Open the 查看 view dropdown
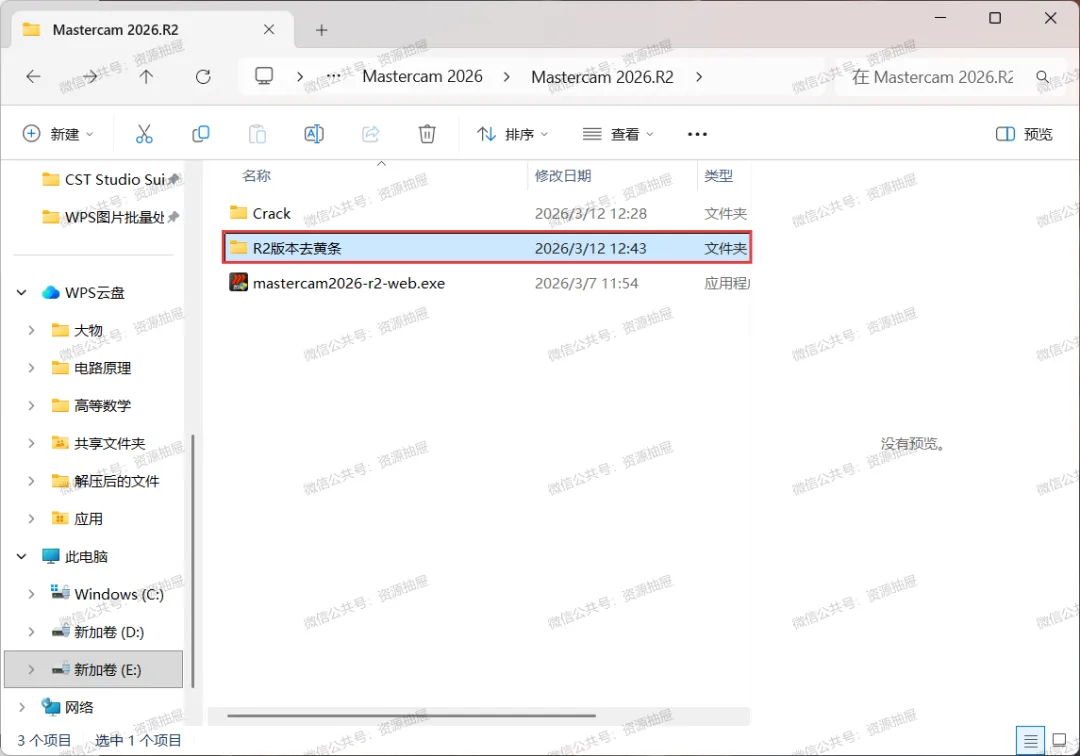The image size is (1080, 756). pyautogui.click(x=618, y=134)
